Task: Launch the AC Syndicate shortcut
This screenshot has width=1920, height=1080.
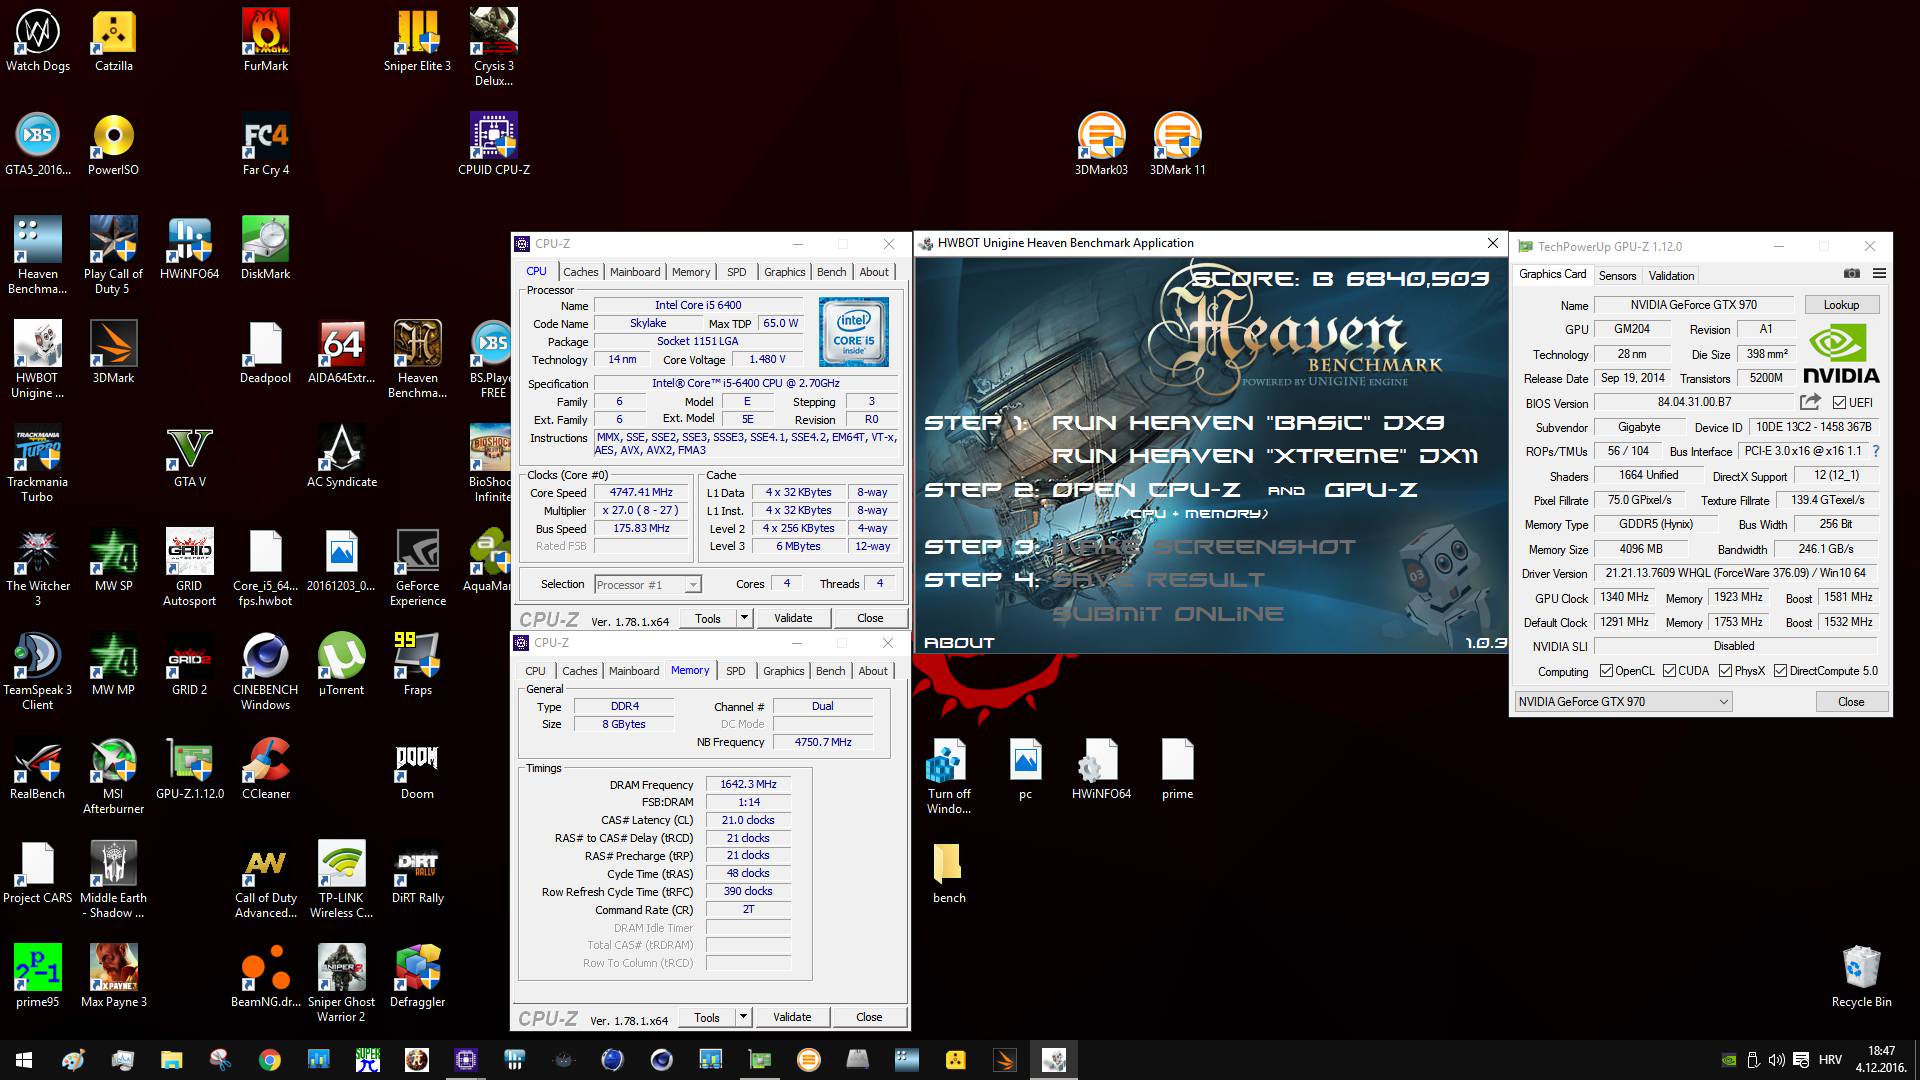Action: coord(341,456)
